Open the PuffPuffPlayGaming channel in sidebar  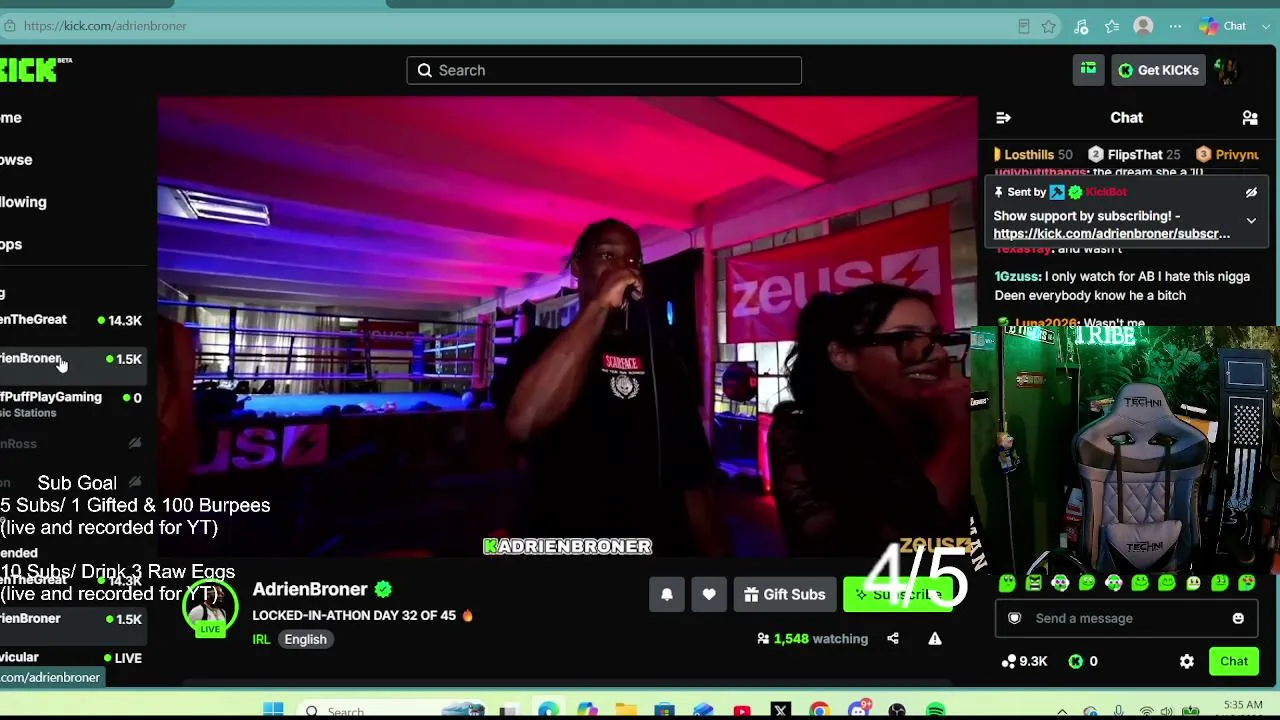72,404
